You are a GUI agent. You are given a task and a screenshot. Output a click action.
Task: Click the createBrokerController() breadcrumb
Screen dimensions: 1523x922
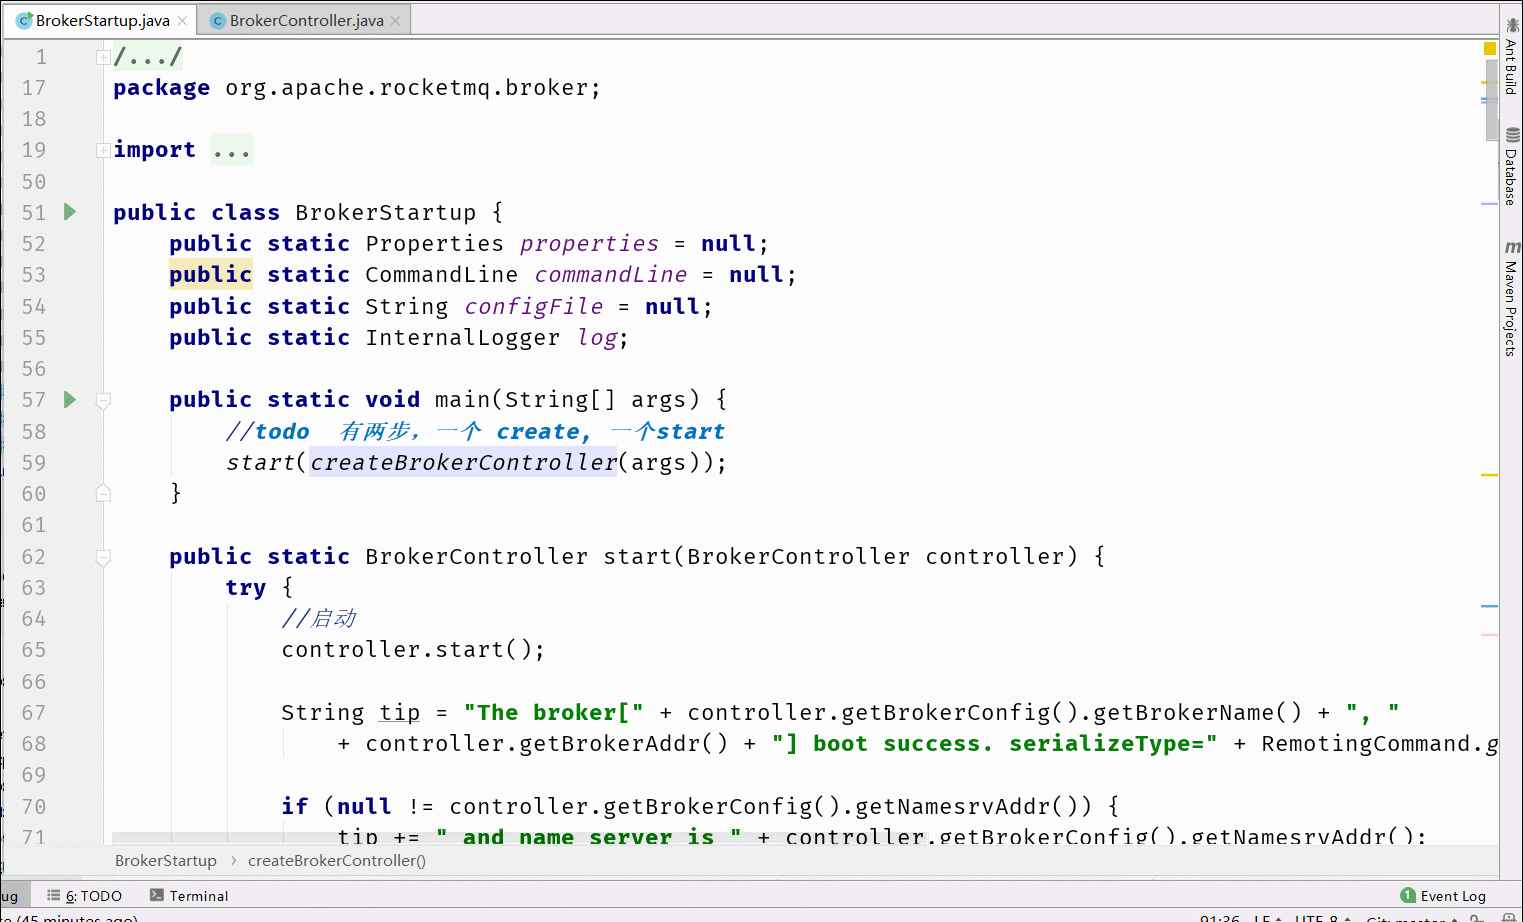coord(337,861)
